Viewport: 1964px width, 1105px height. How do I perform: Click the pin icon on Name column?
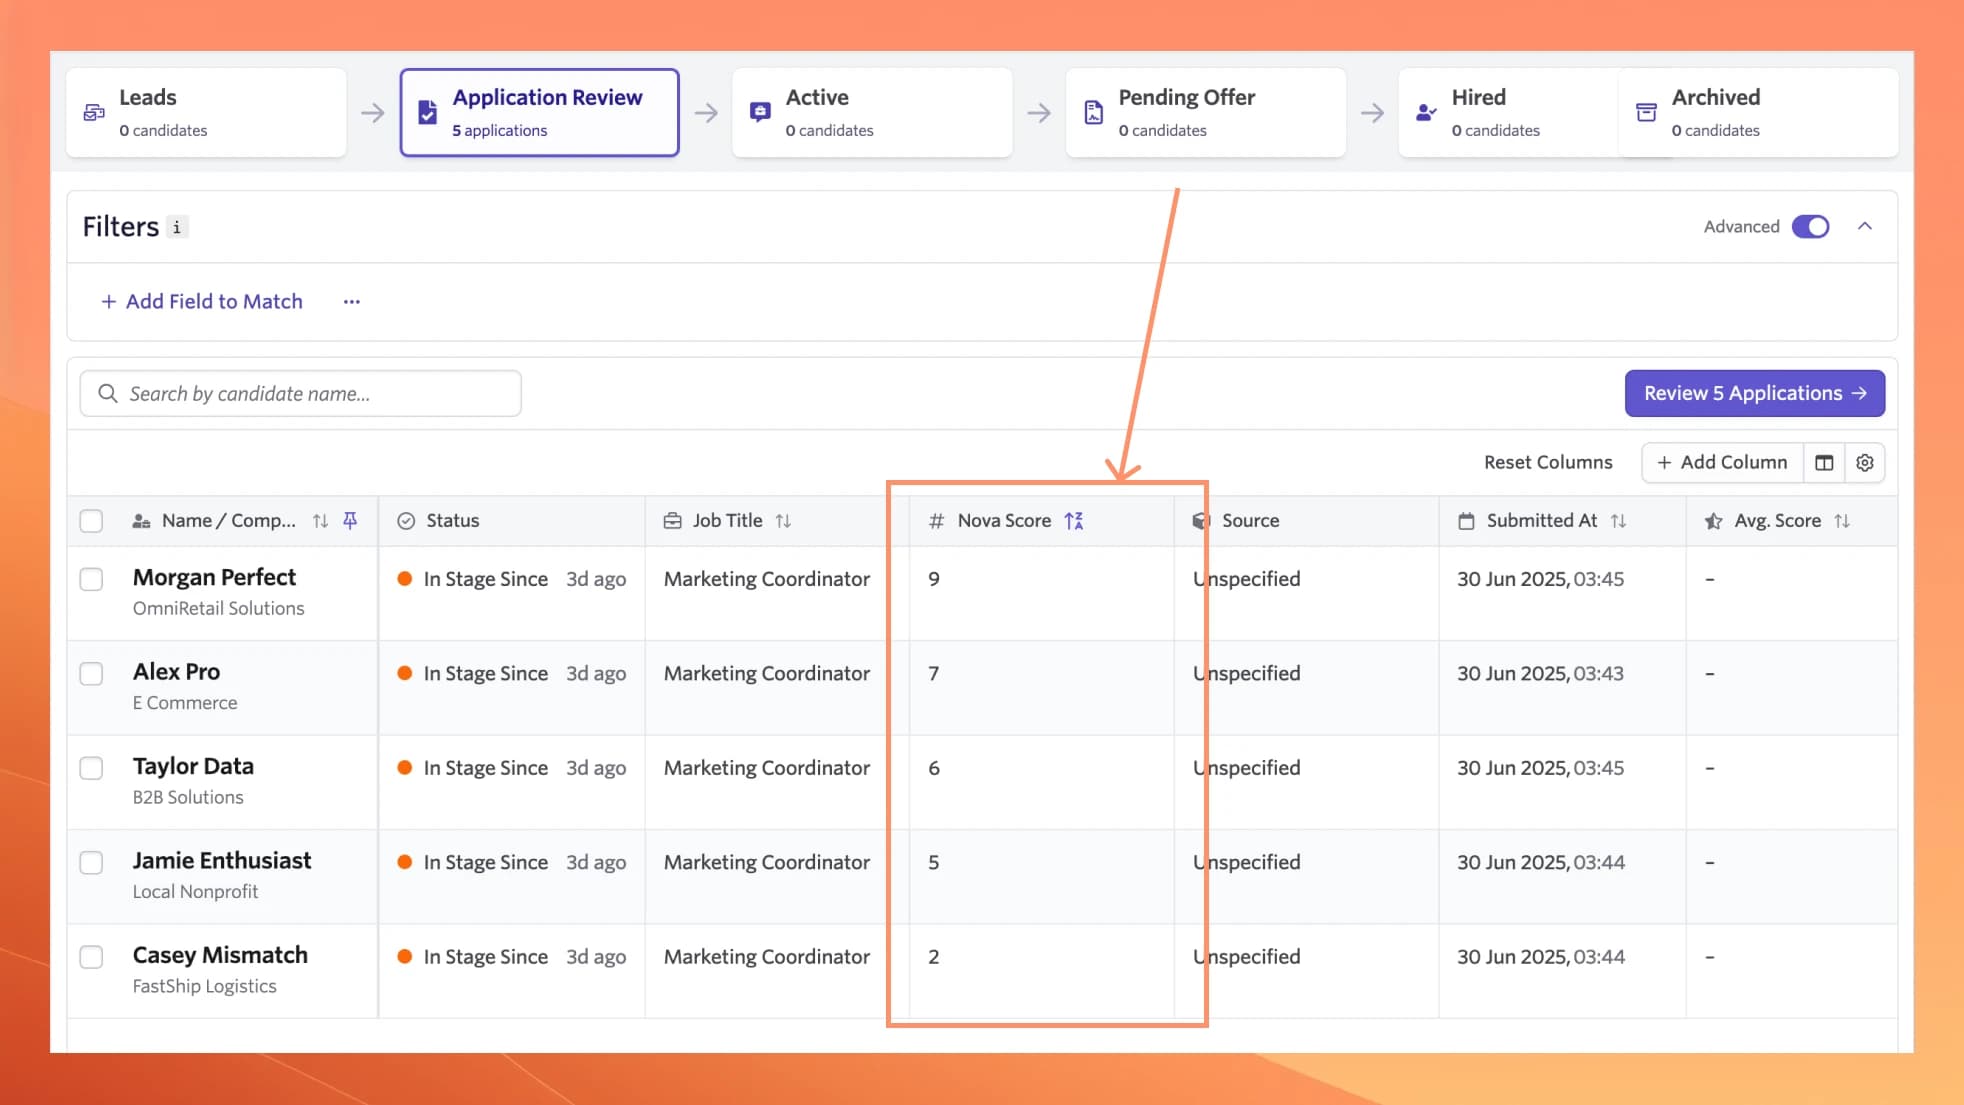[x=350, y=520]
